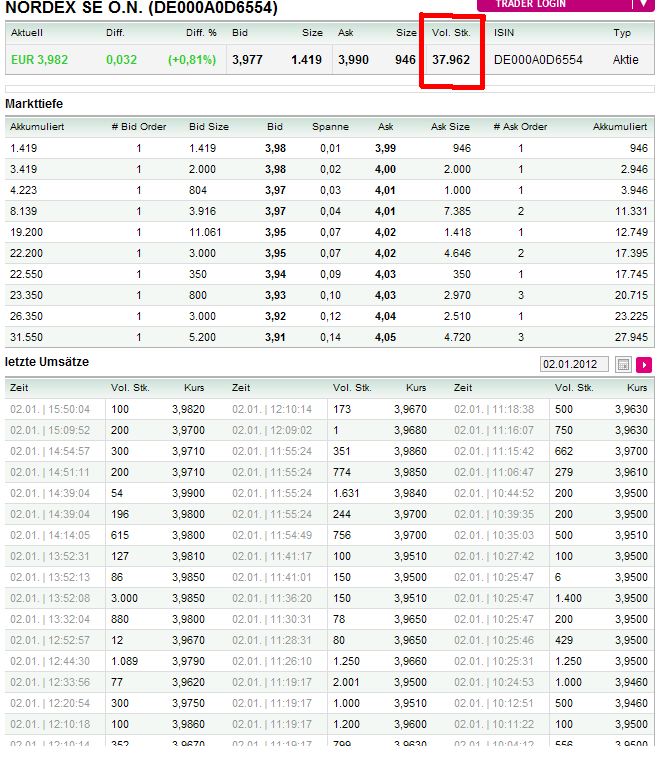Click the trade time 13:52:08
665x762 pixels.
(50, 598)
